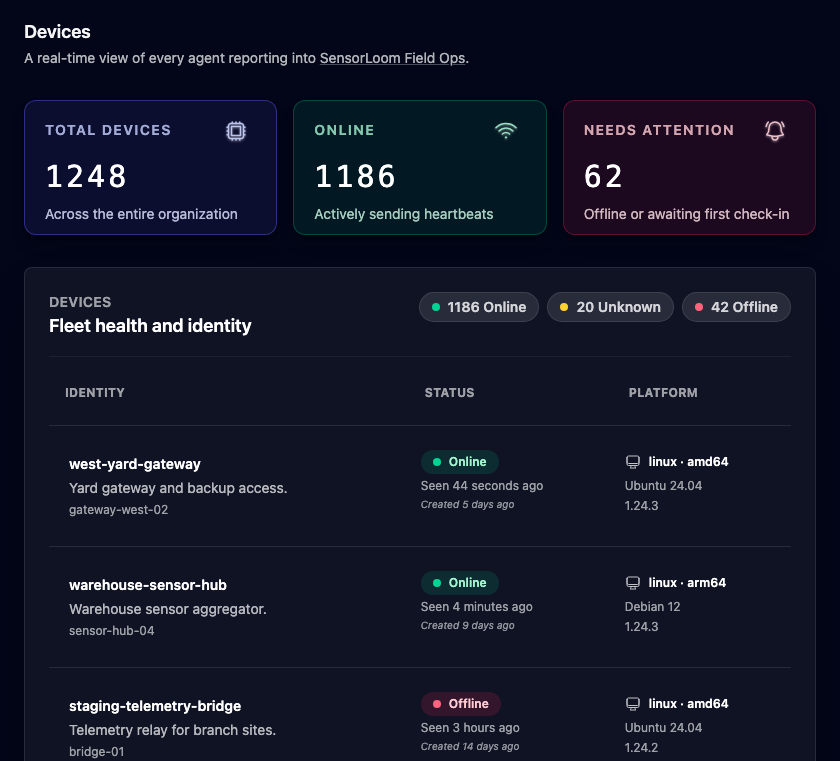Sort by the IDENTITY column header
Viewport: 840px width, 761px height.
point(95,392)
